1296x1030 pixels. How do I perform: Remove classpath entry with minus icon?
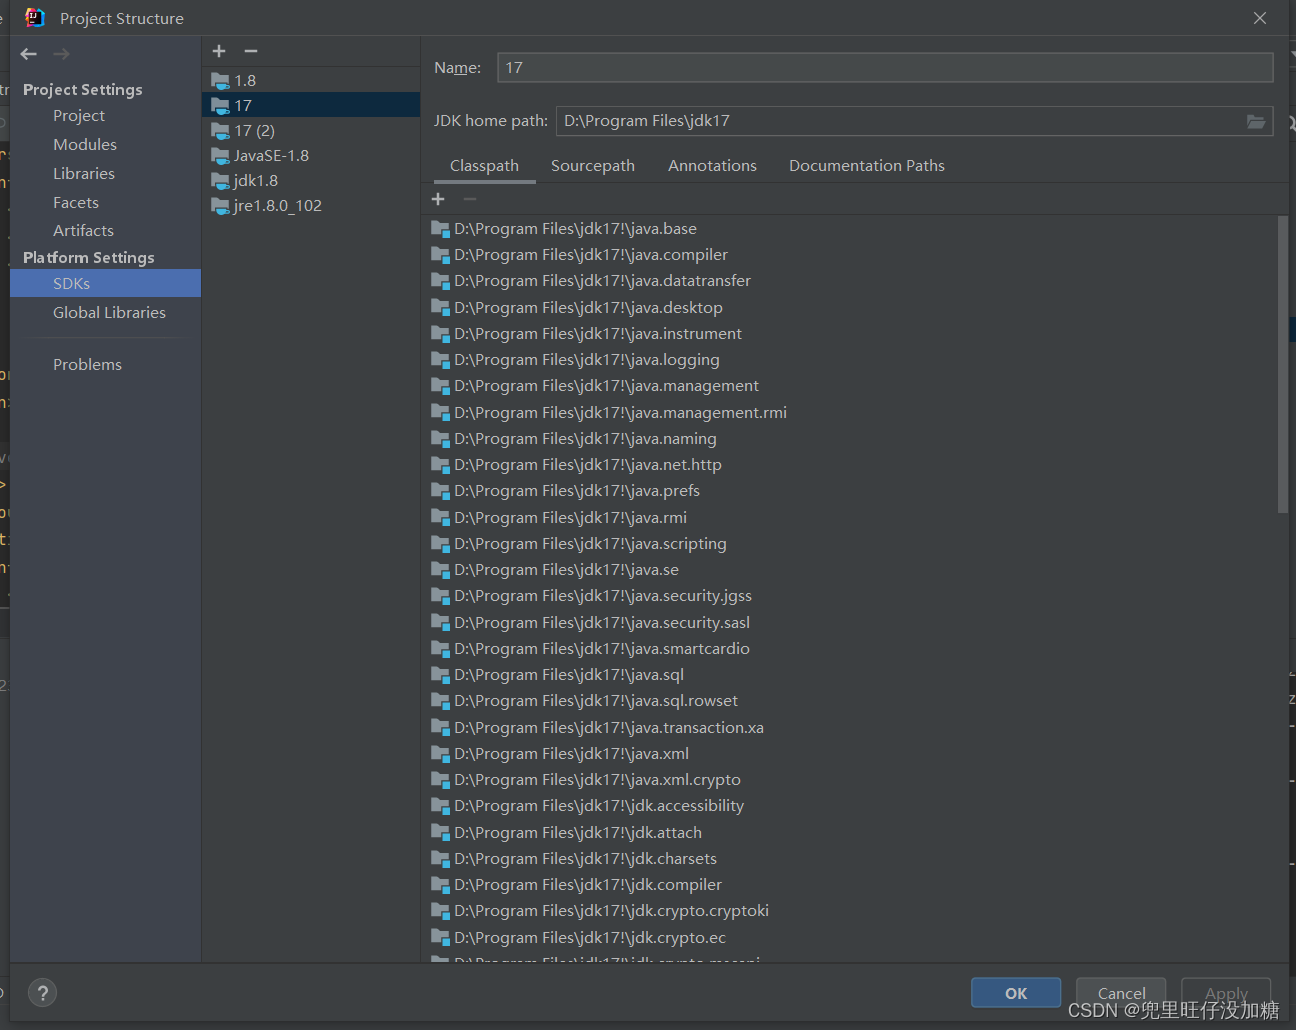470,199
